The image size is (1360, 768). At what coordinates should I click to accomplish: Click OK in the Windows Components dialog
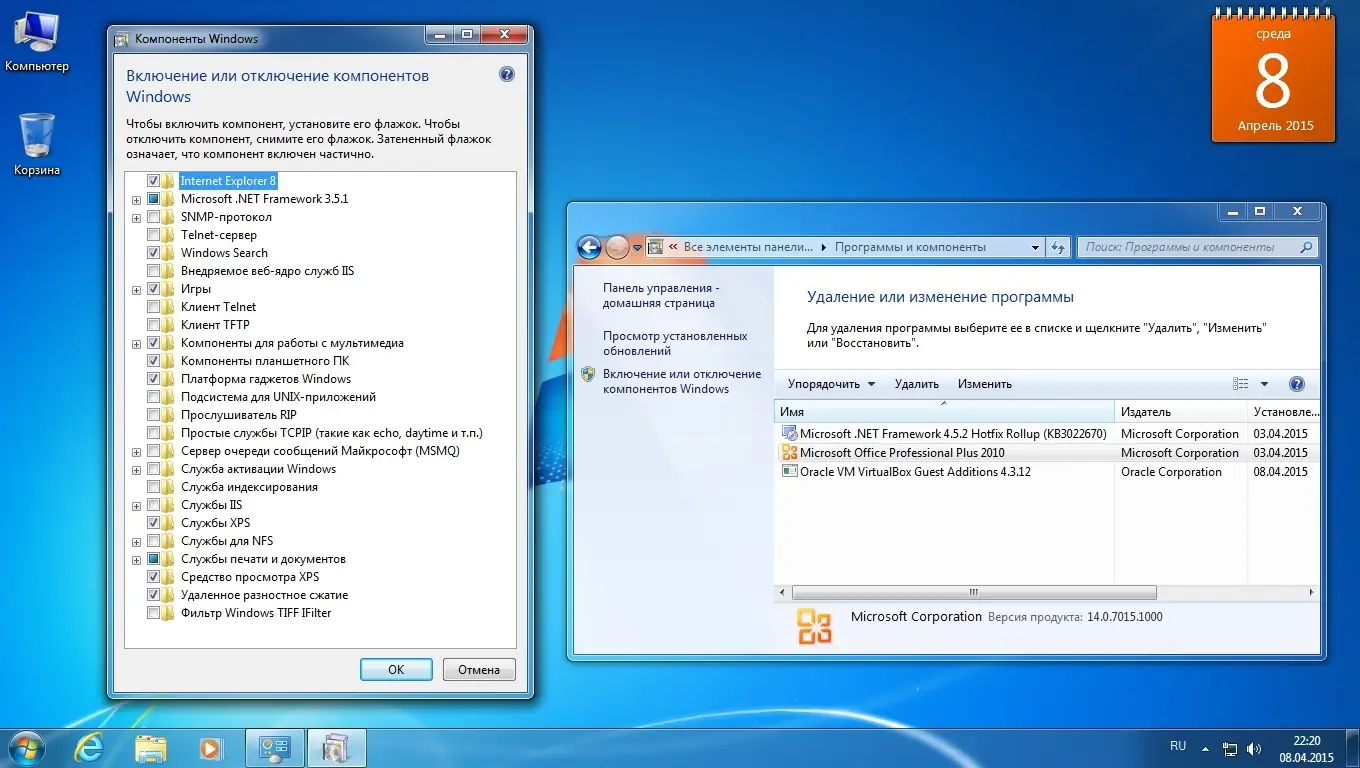click(x=396, y=669)
